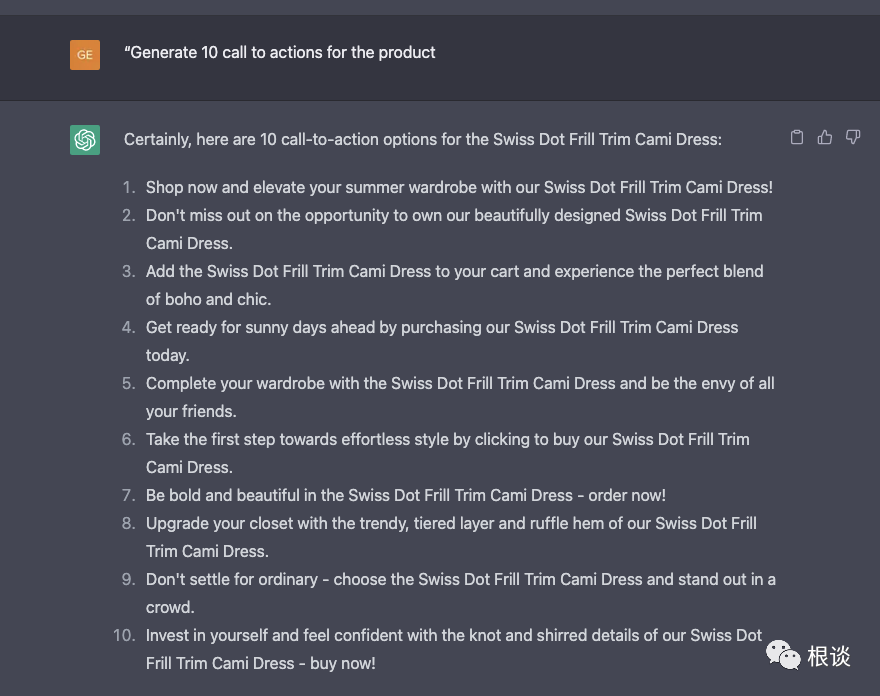The height and width of the screenshot is (696, 880).
Task: Give the response a thumbs up
Action: pos(825,137)
